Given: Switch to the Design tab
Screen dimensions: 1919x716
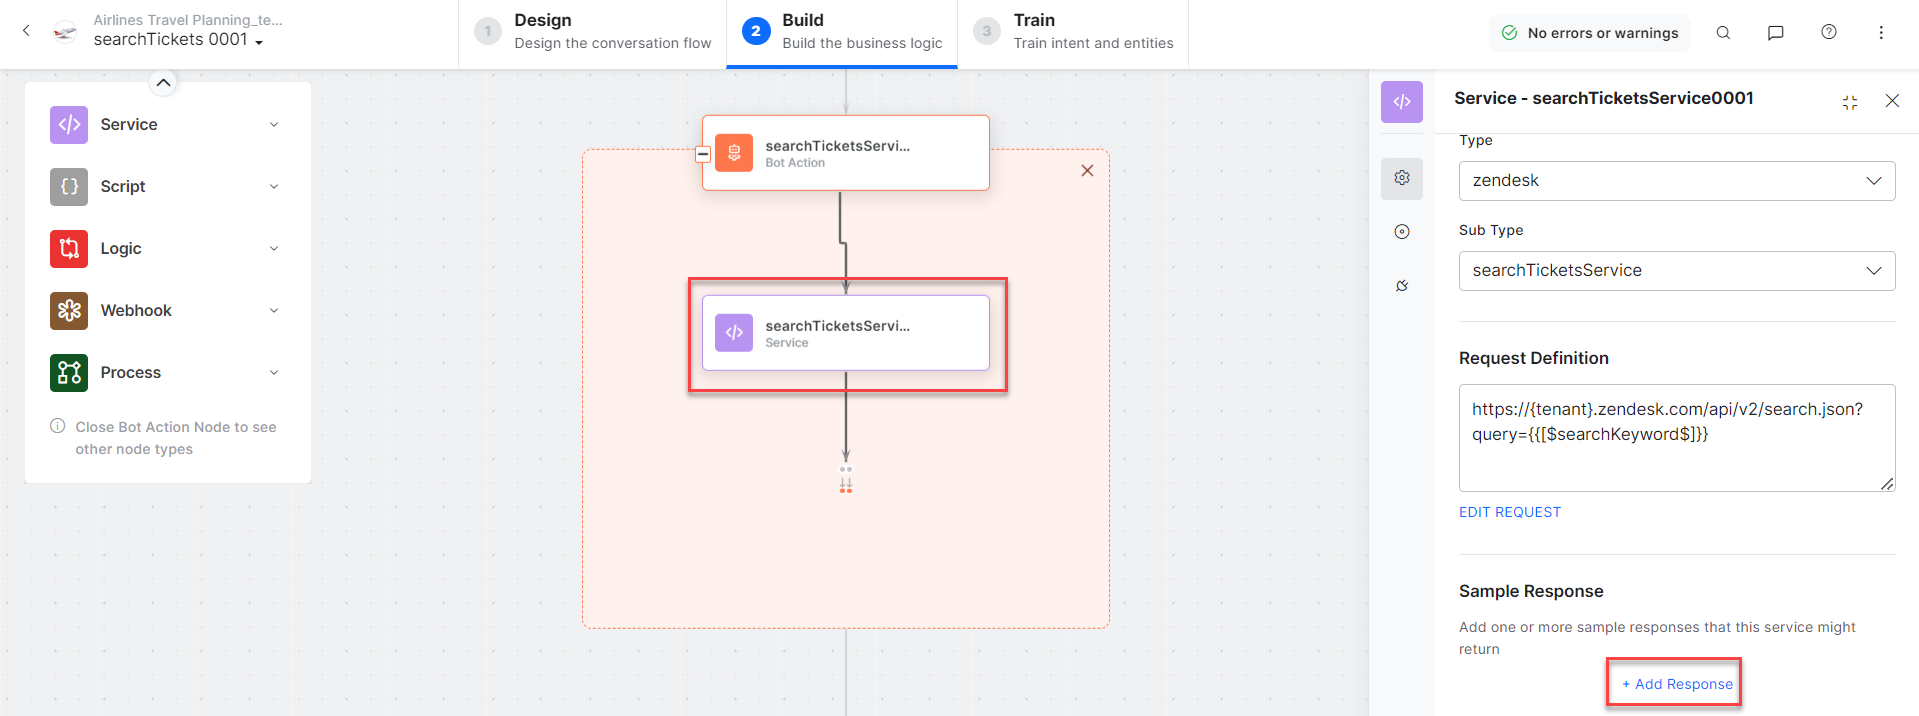Looking at the screenshot, I should [x=593, y=32].
